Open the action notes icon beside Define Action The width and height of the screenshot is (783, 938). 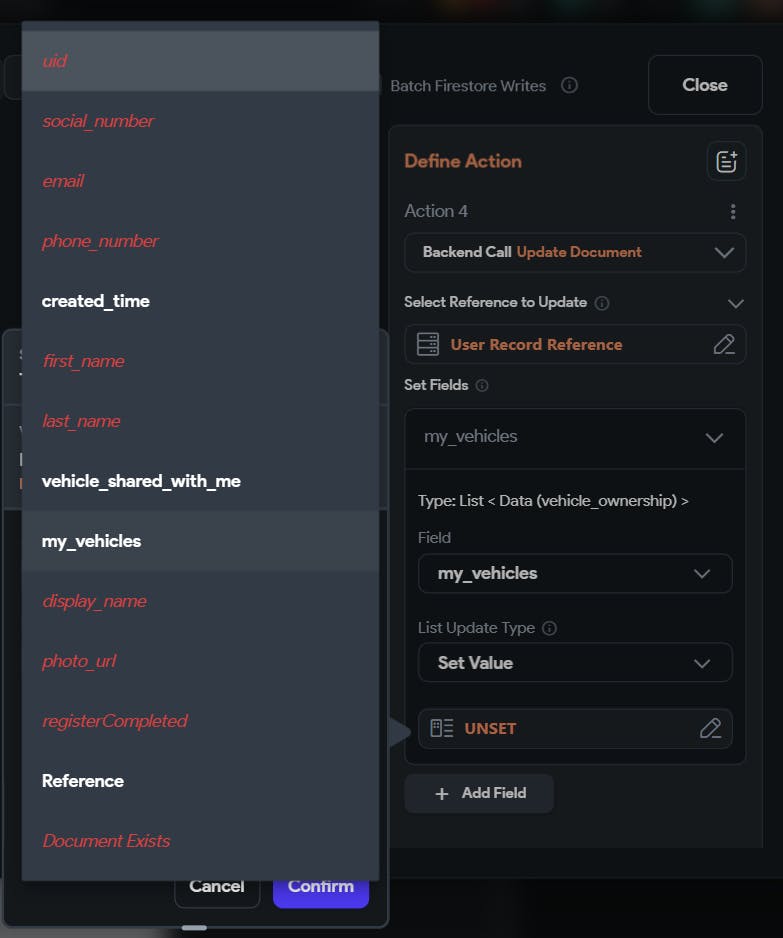[726, 161]
